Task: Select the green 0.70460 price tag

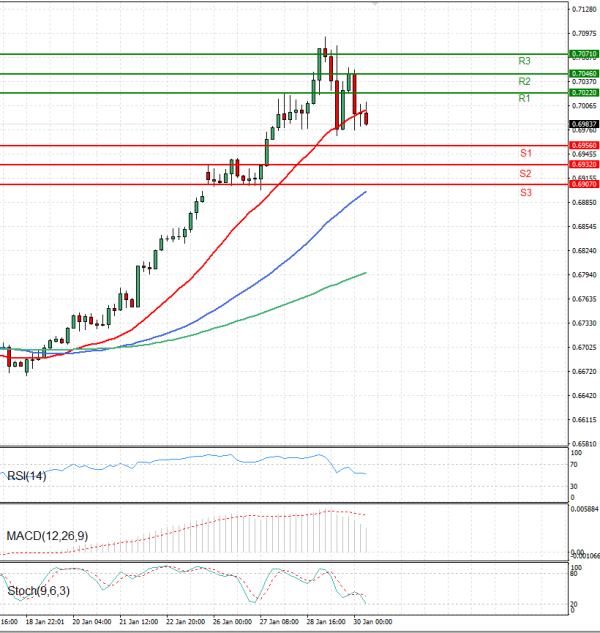Action: (x=583, y=74)
